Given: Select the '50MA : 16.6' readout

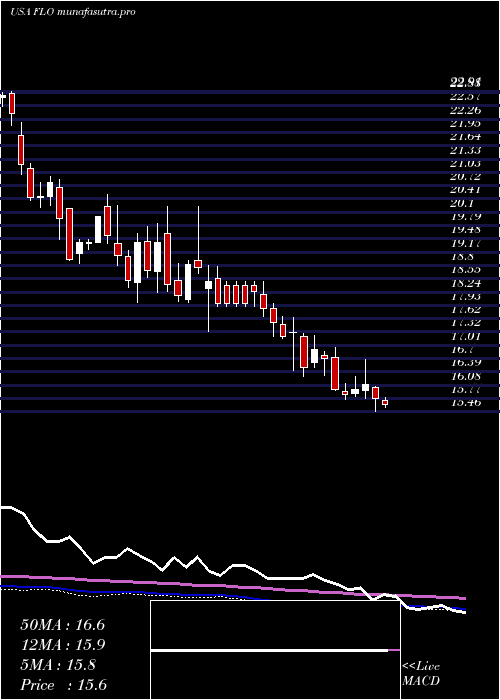Looking at the screenshot, I should point(62,625).
